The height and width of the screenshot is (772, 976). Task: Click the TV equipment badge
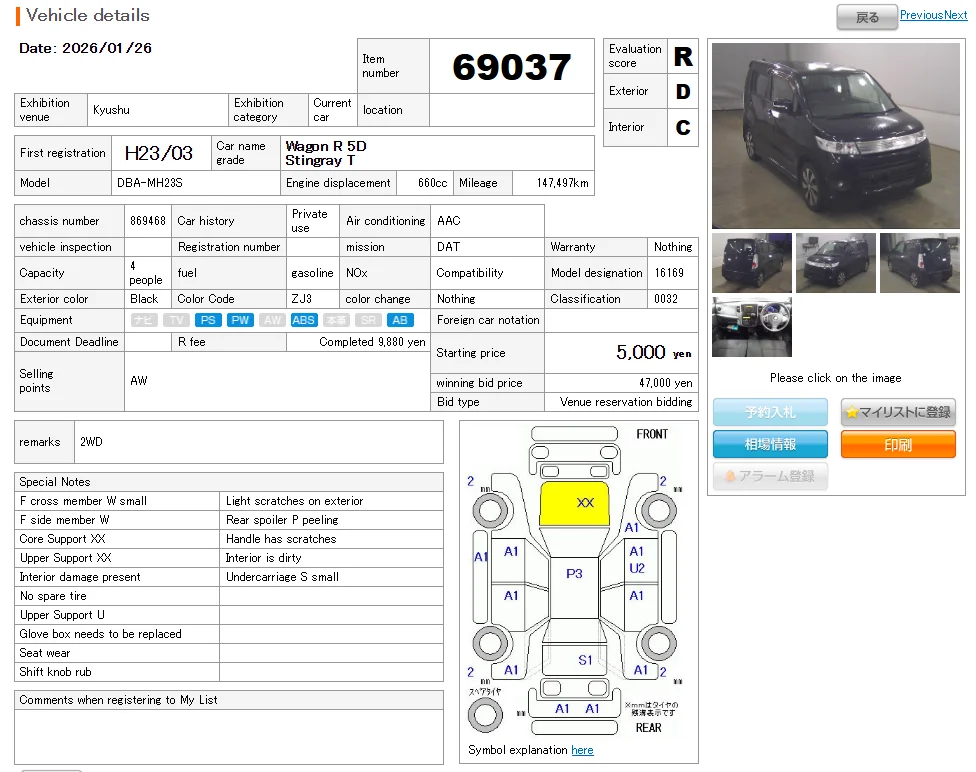tap(176, 320)
